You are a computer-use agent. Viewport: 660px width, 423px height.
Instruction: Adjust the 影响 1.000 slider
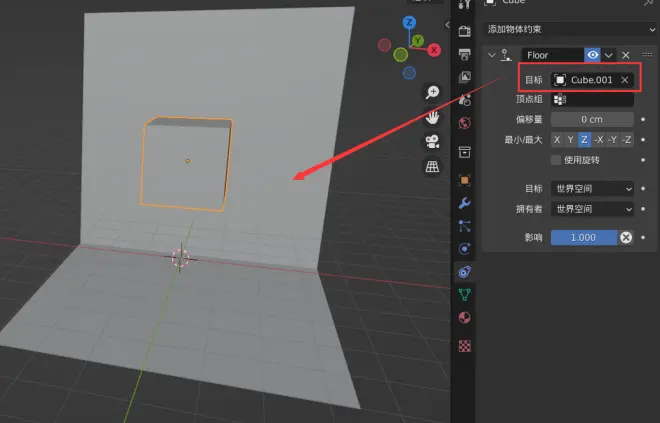[x=584, y=238]
